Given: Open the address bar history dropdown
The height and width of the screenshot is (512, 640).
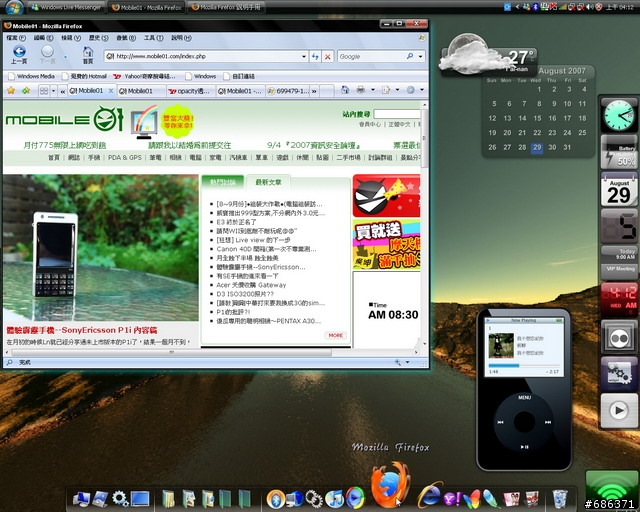Looking at the screenshot, I should click(304, 56).
